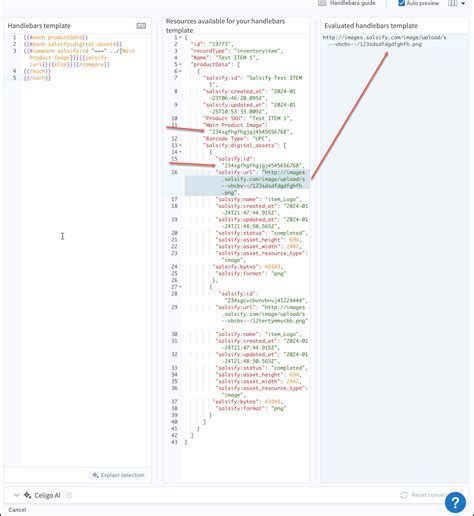Click the Celigo AI sparkle icon
This screenshot has height=516, width=474.
coord(28,495)
